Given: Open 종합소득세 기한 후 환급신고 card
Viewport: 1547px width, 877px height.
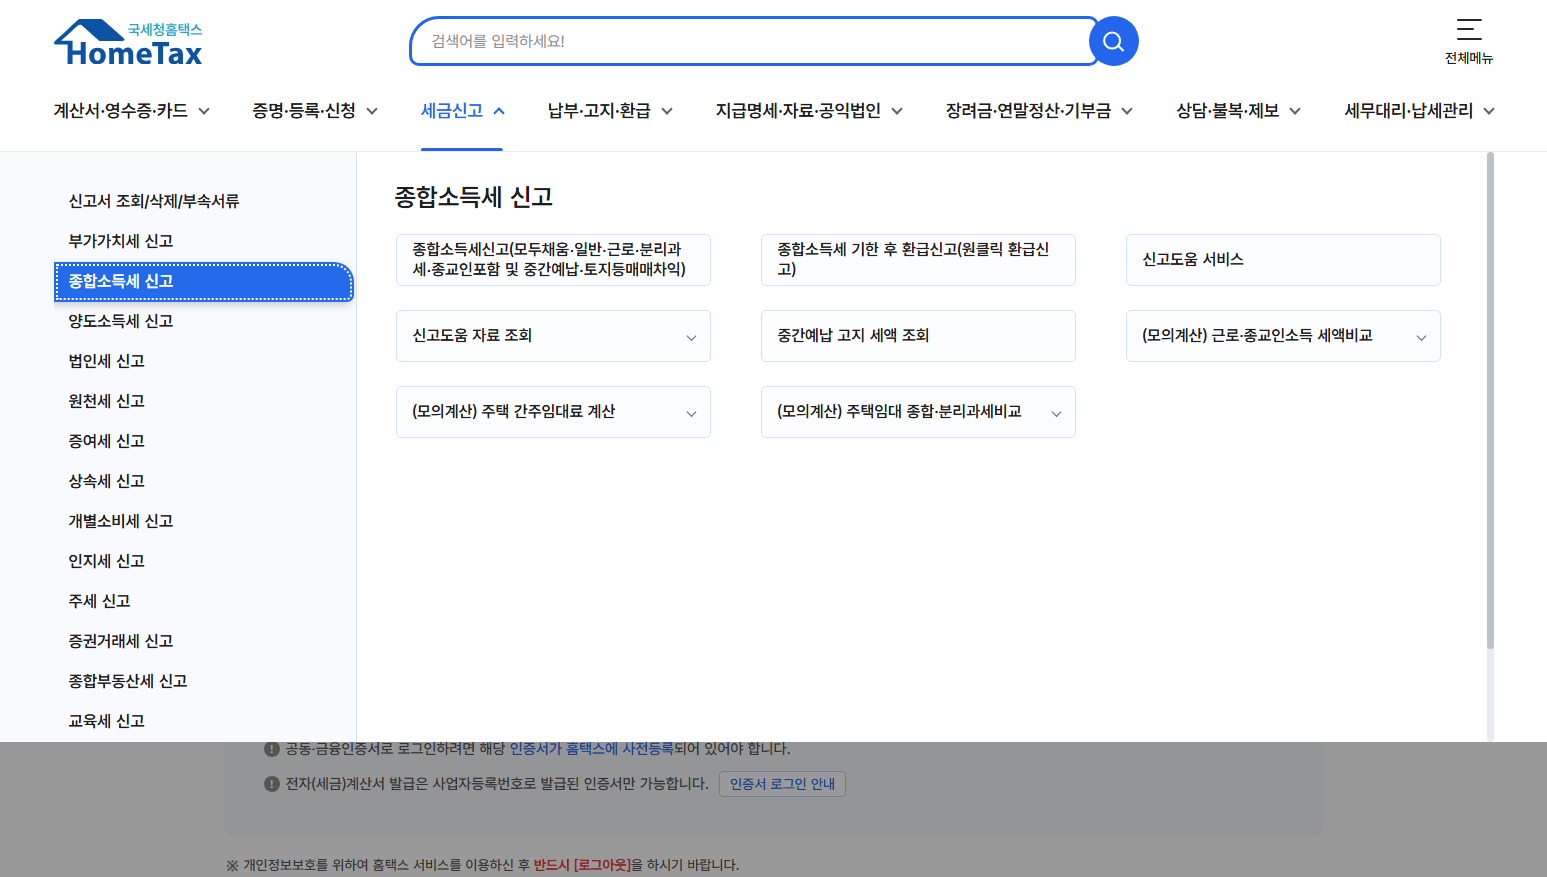Looking at the screenshot, I should [x=918, y=260].
